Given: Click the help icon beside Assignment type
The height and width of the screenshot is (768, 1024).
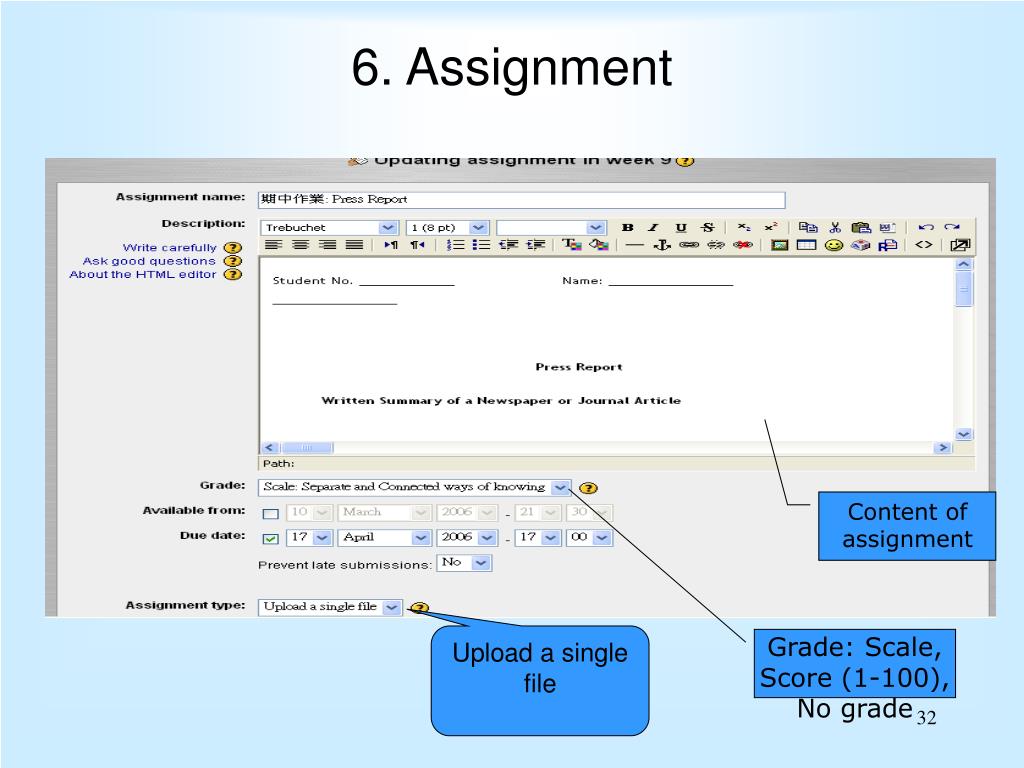Looking at the screenshot, I should click(419, 608).
